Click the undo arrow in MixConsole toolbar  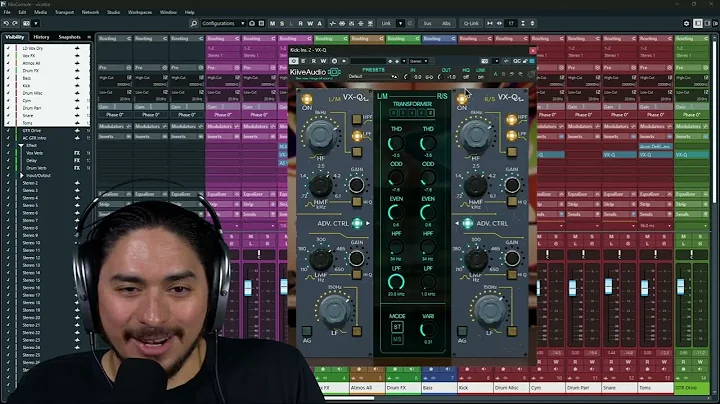(x=6, y=23)
